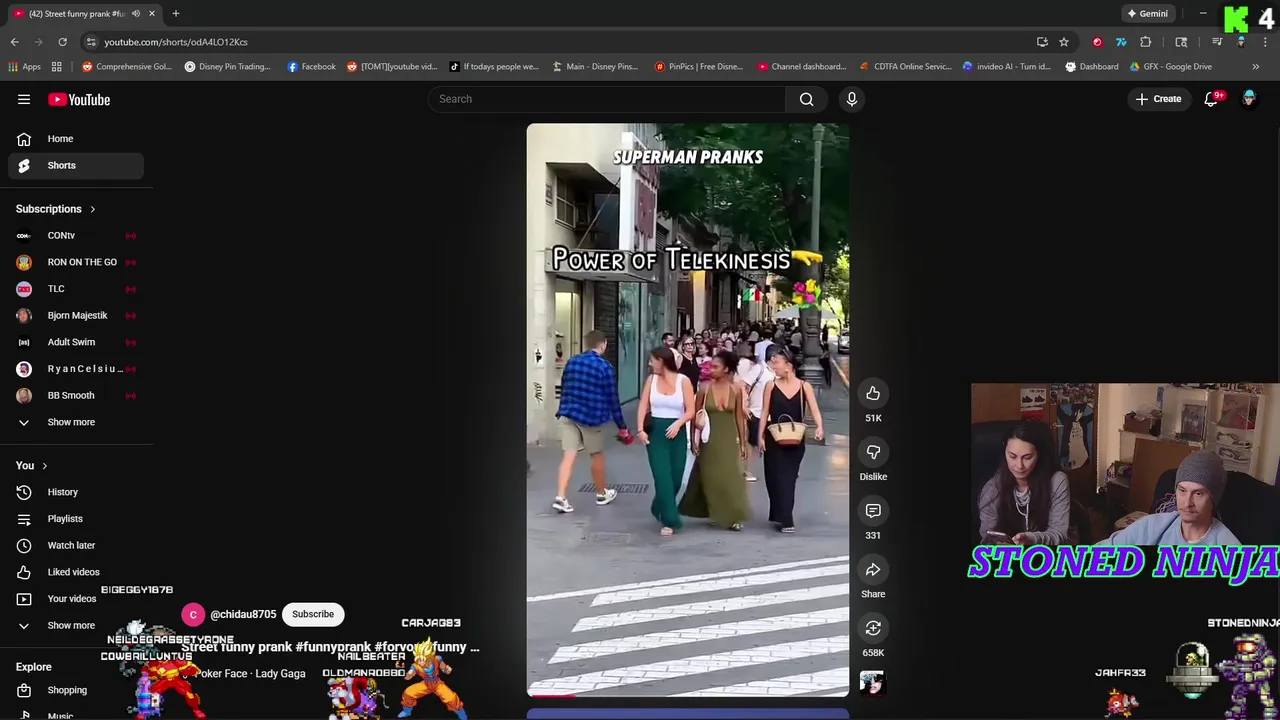Subscribe to @chidau8705
Screen dimensions: 1280x720
[313, 614]
